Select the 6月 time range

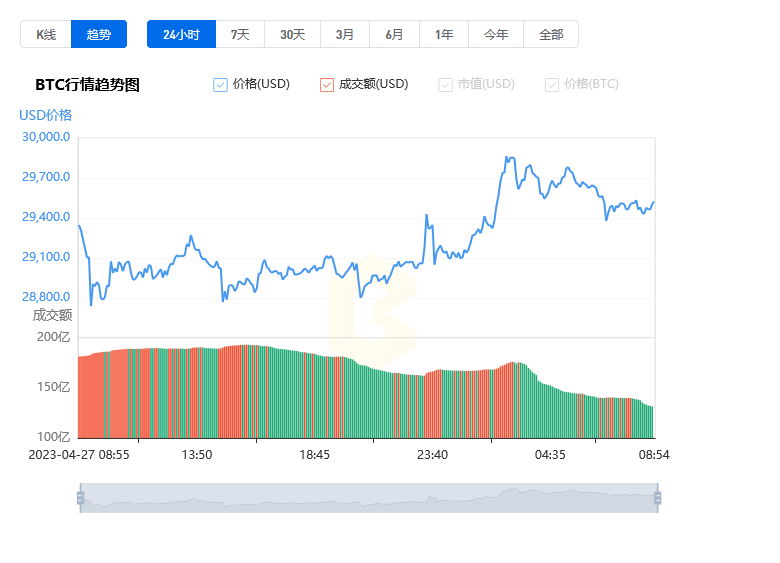(394, 34)
